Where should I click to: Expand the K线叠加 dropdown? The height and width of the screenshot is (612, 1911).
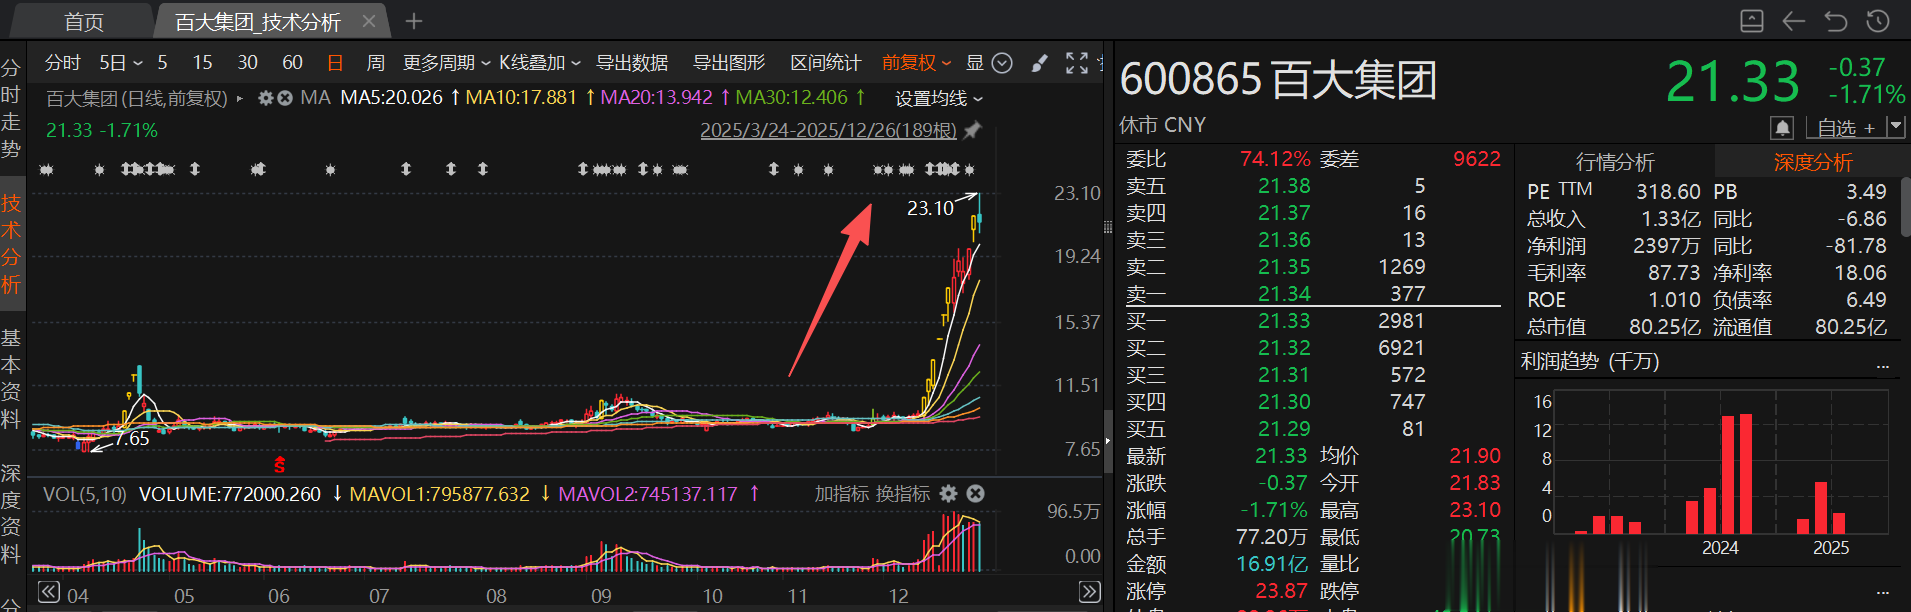tap(540, 63)
